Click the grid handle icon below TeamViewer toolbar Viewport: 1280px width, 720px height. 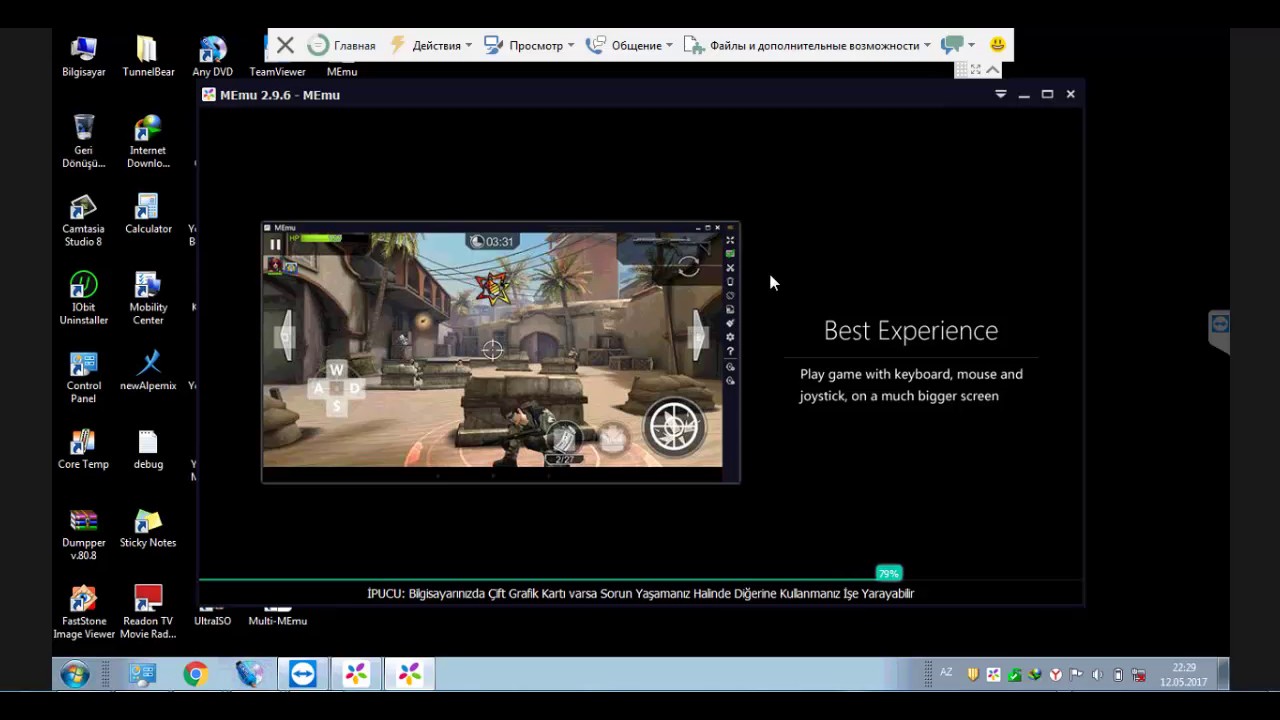[961, 69]
